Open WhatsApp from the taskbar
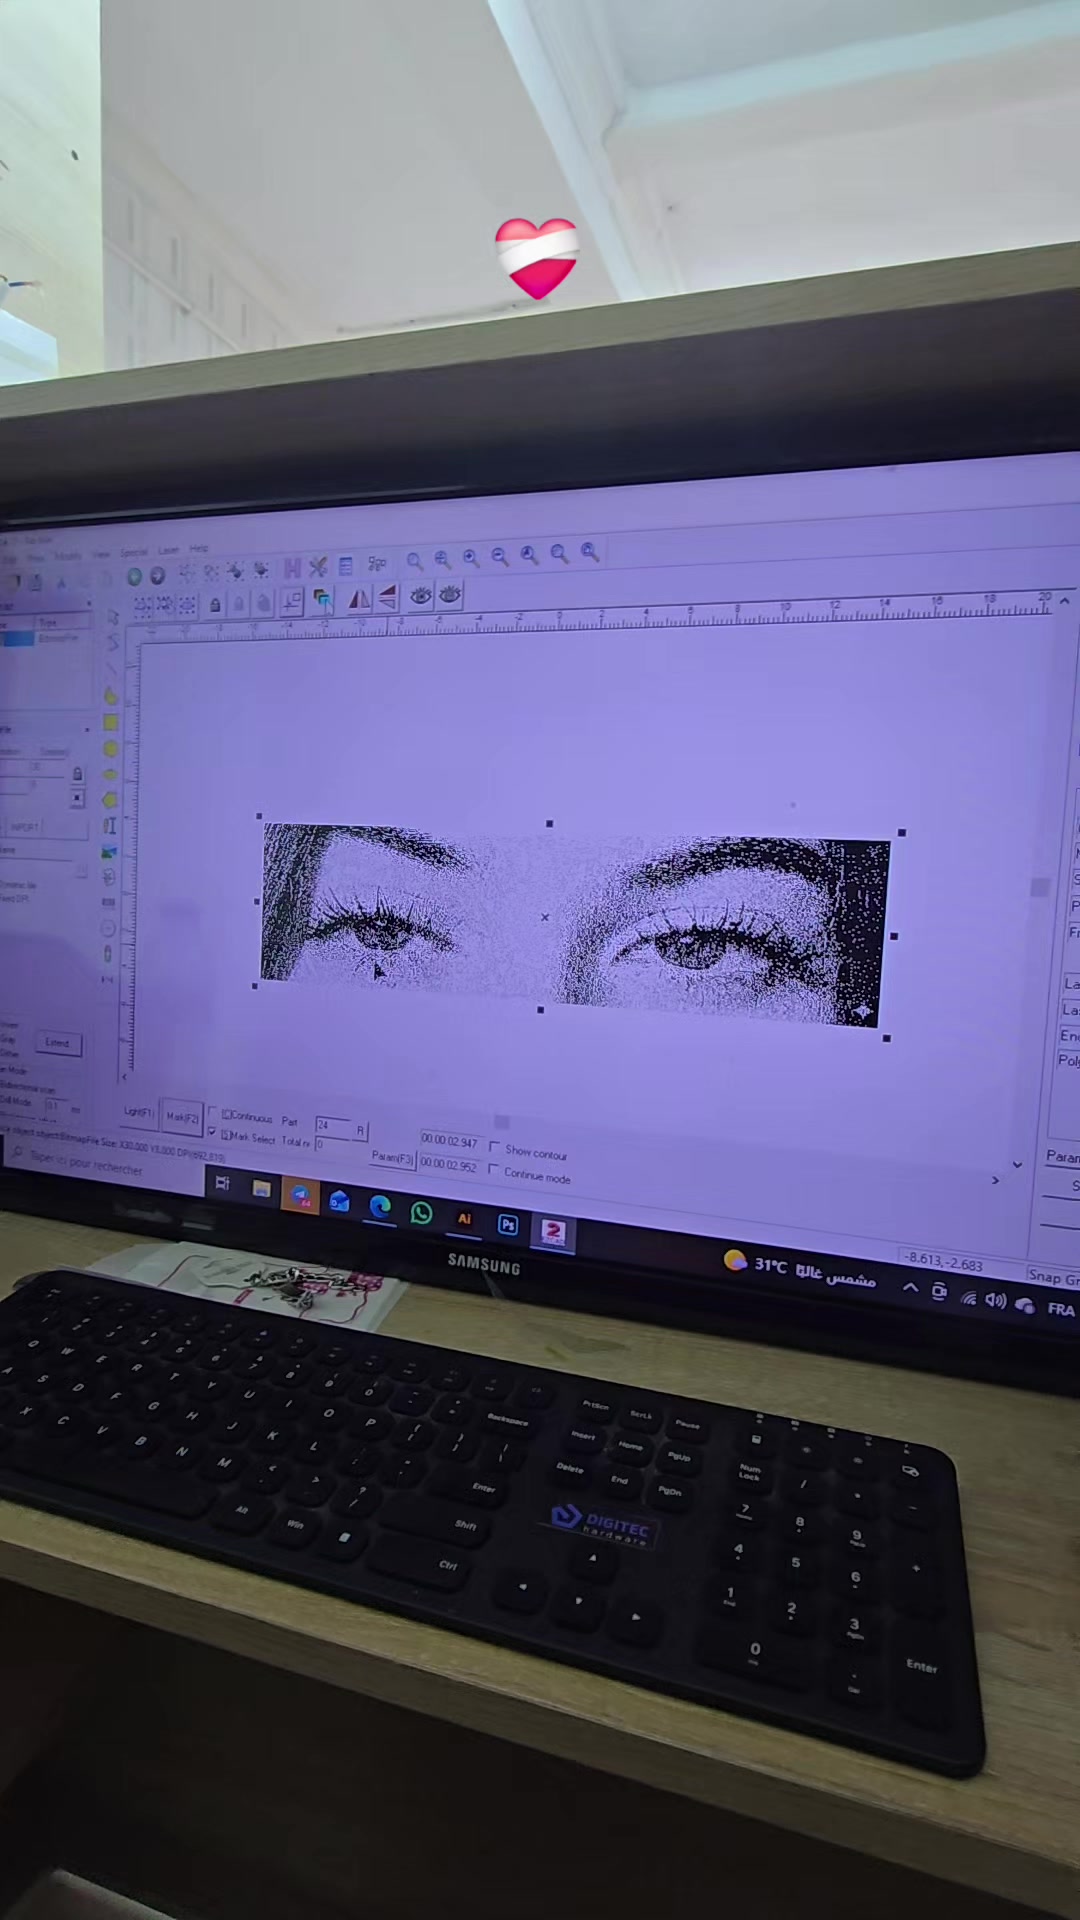This screenshot has width=1080, height=1920. click(421, 1213)
